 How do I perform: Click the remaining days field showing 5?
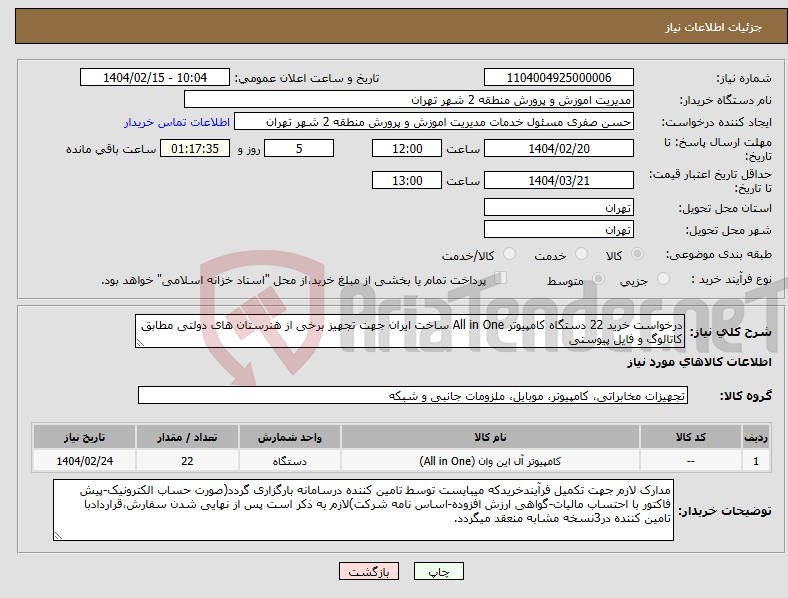(x=299, y=148)
